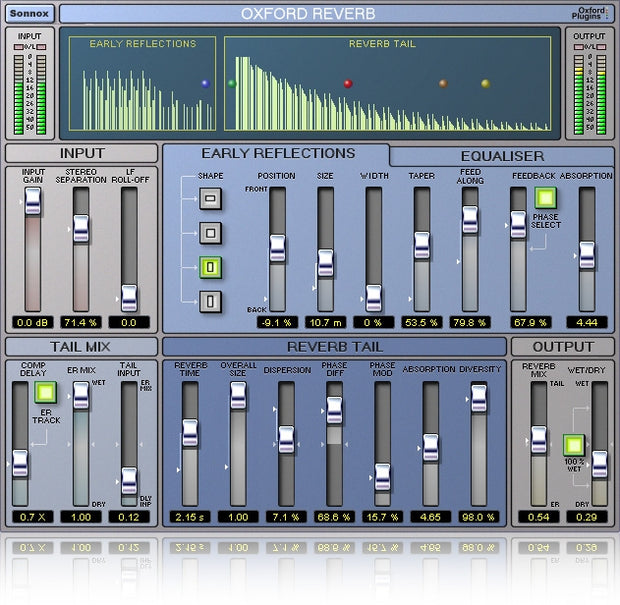Click the Input Gain value field 0.0 dB
Screen dimensions: 620x605
(x=33, y=322)
